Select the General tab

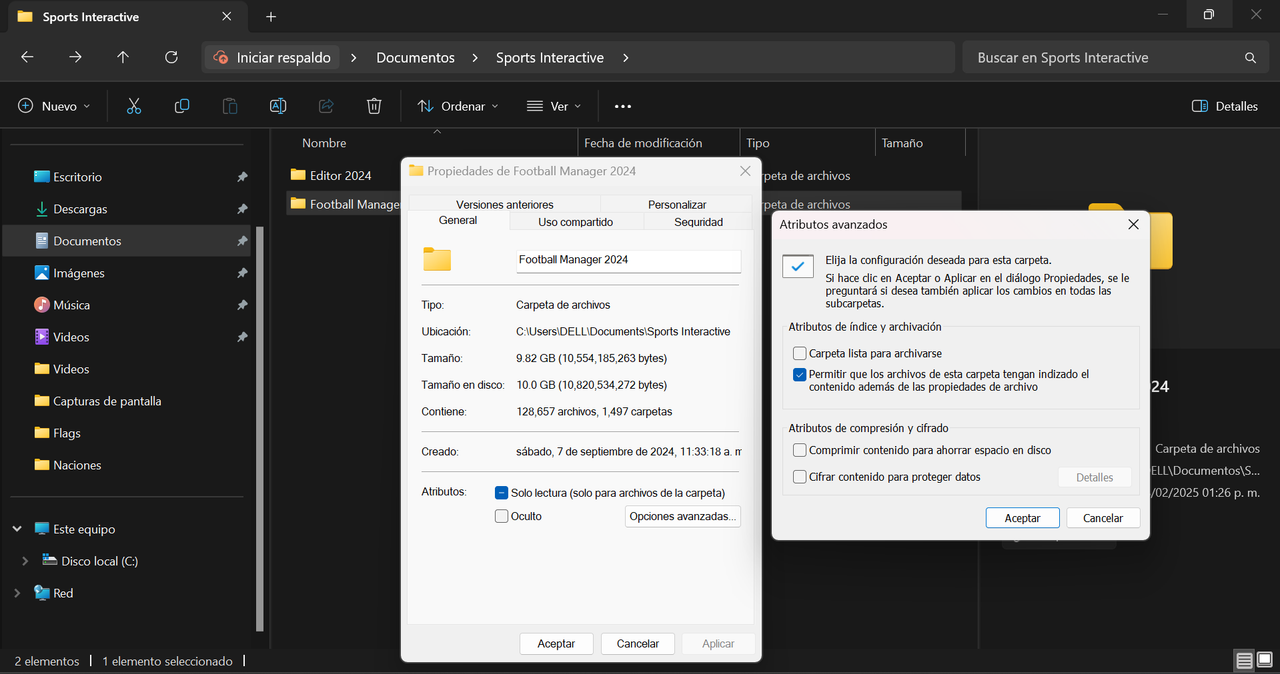point(458,220)
